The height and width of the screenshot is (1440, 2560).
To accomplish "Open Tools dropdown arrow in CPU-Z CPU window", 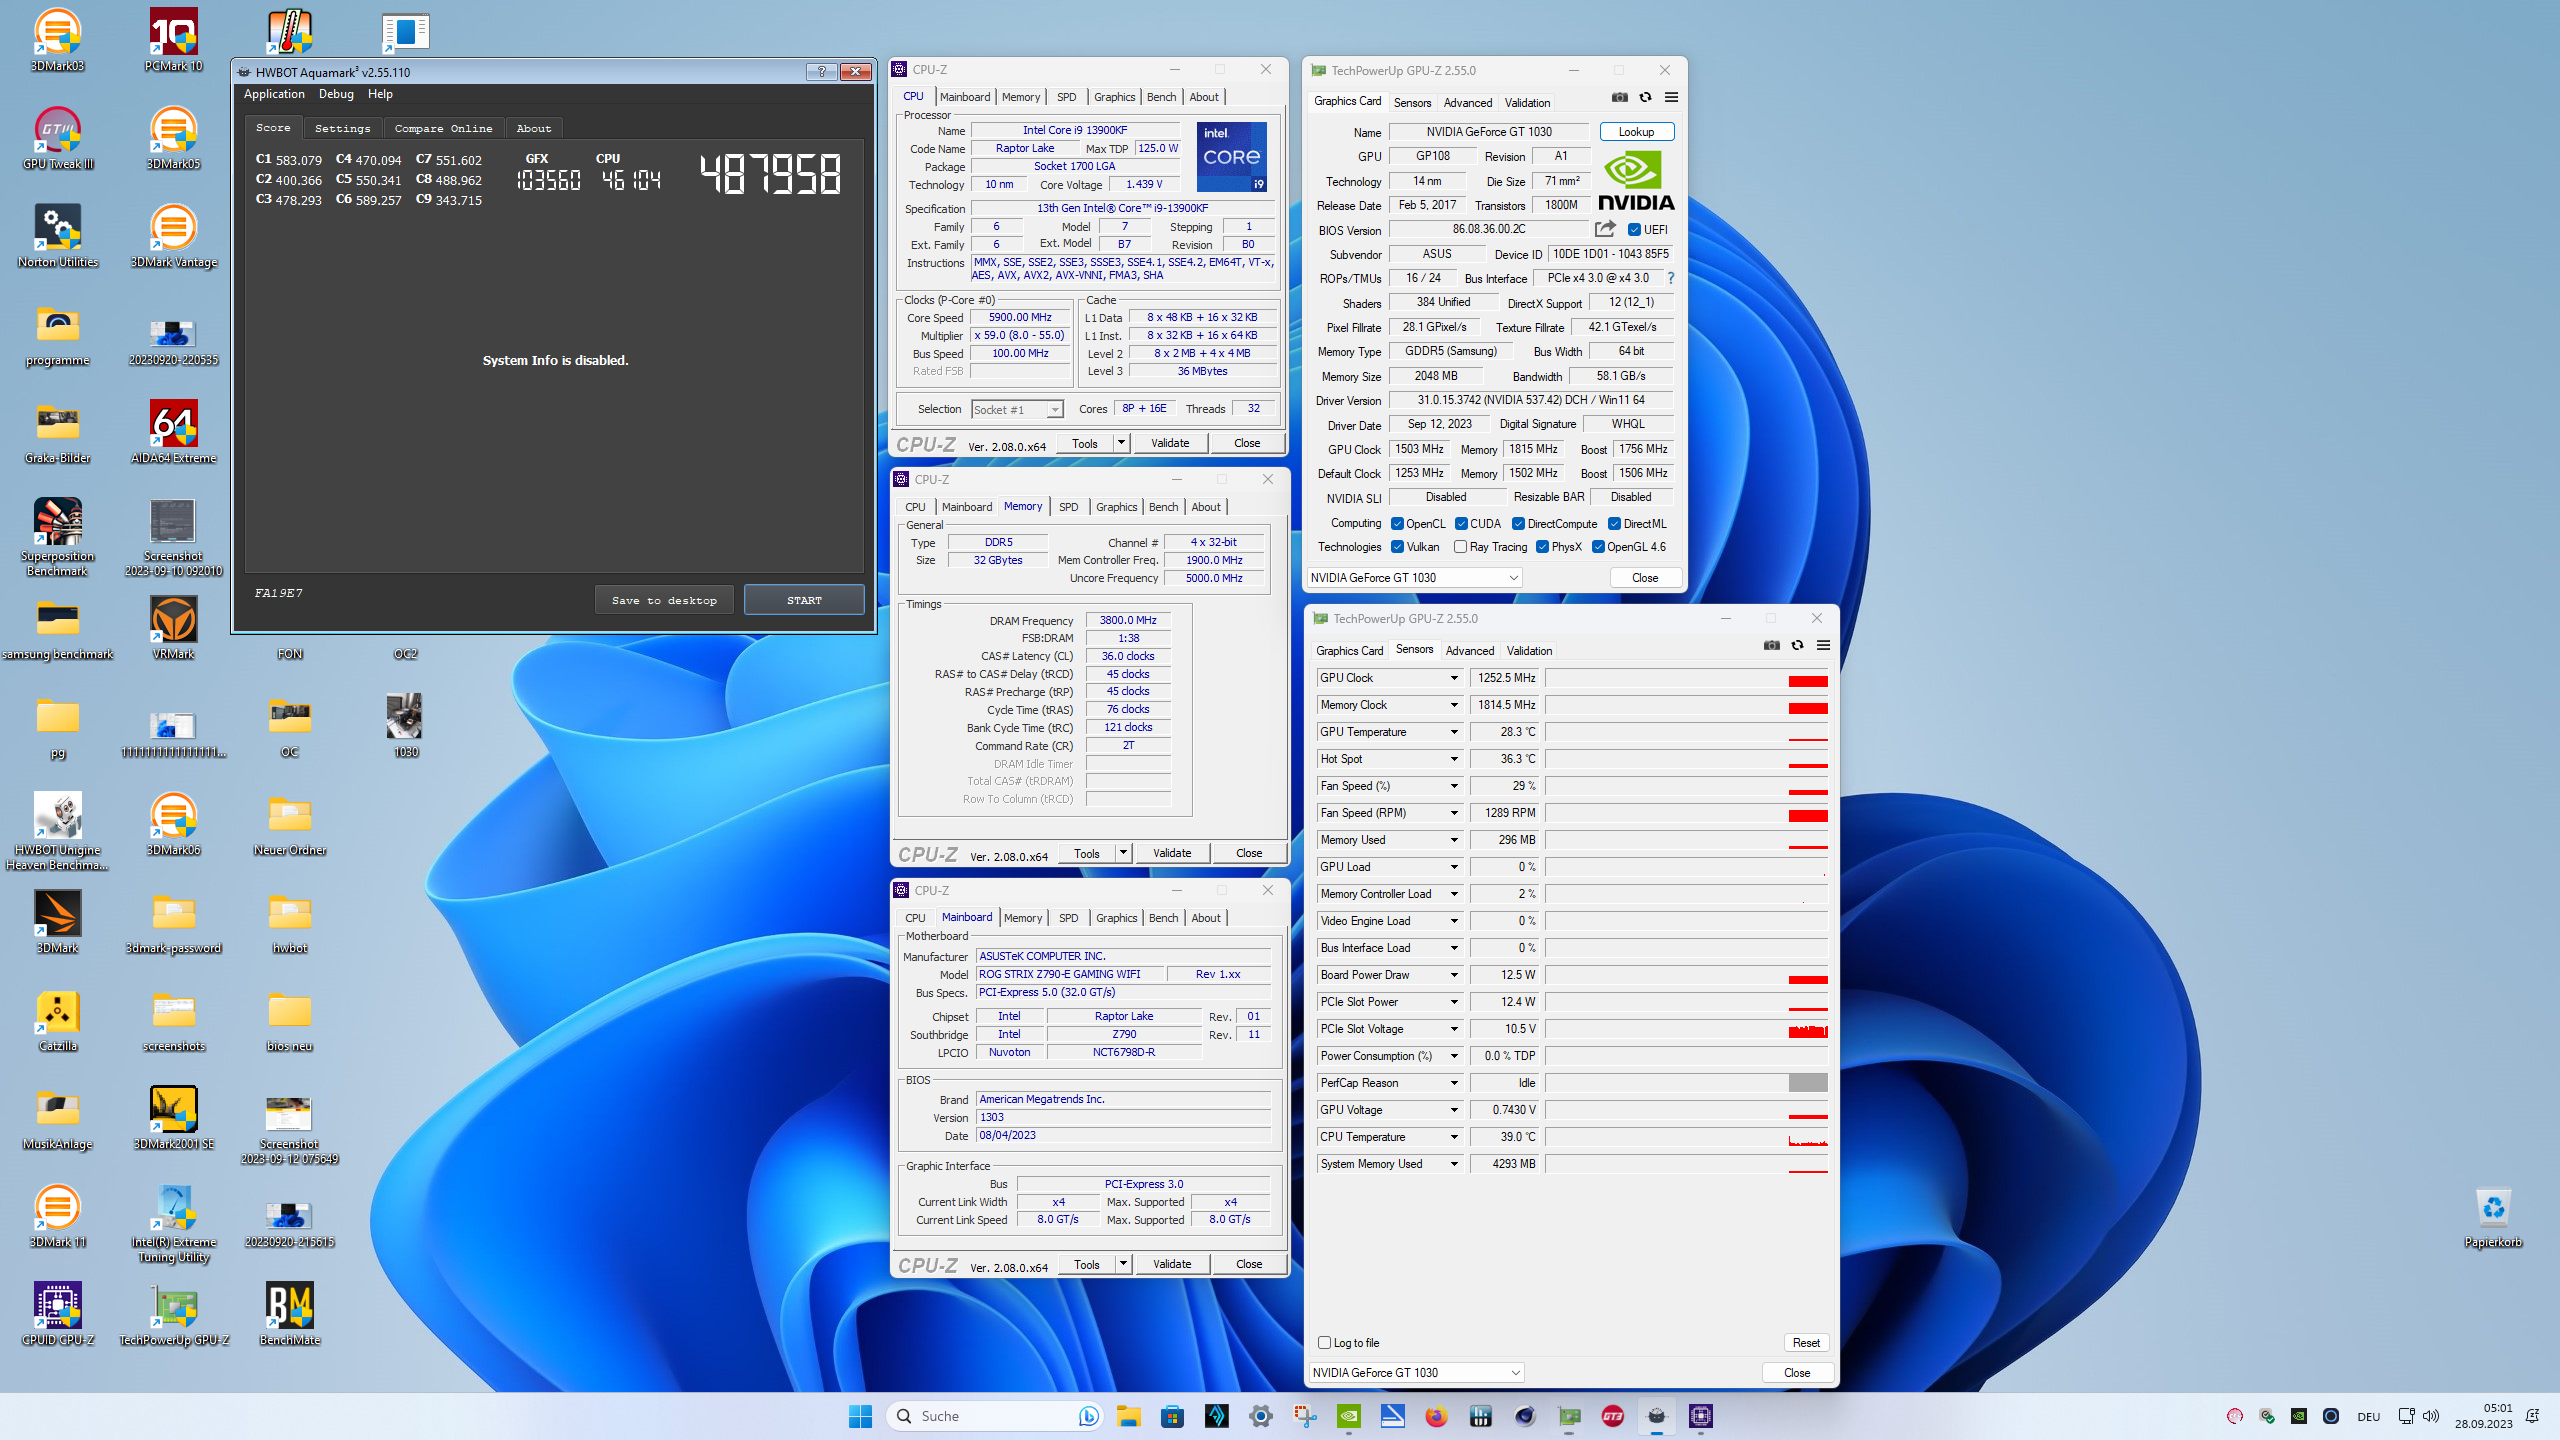I will pos(1121,443).
